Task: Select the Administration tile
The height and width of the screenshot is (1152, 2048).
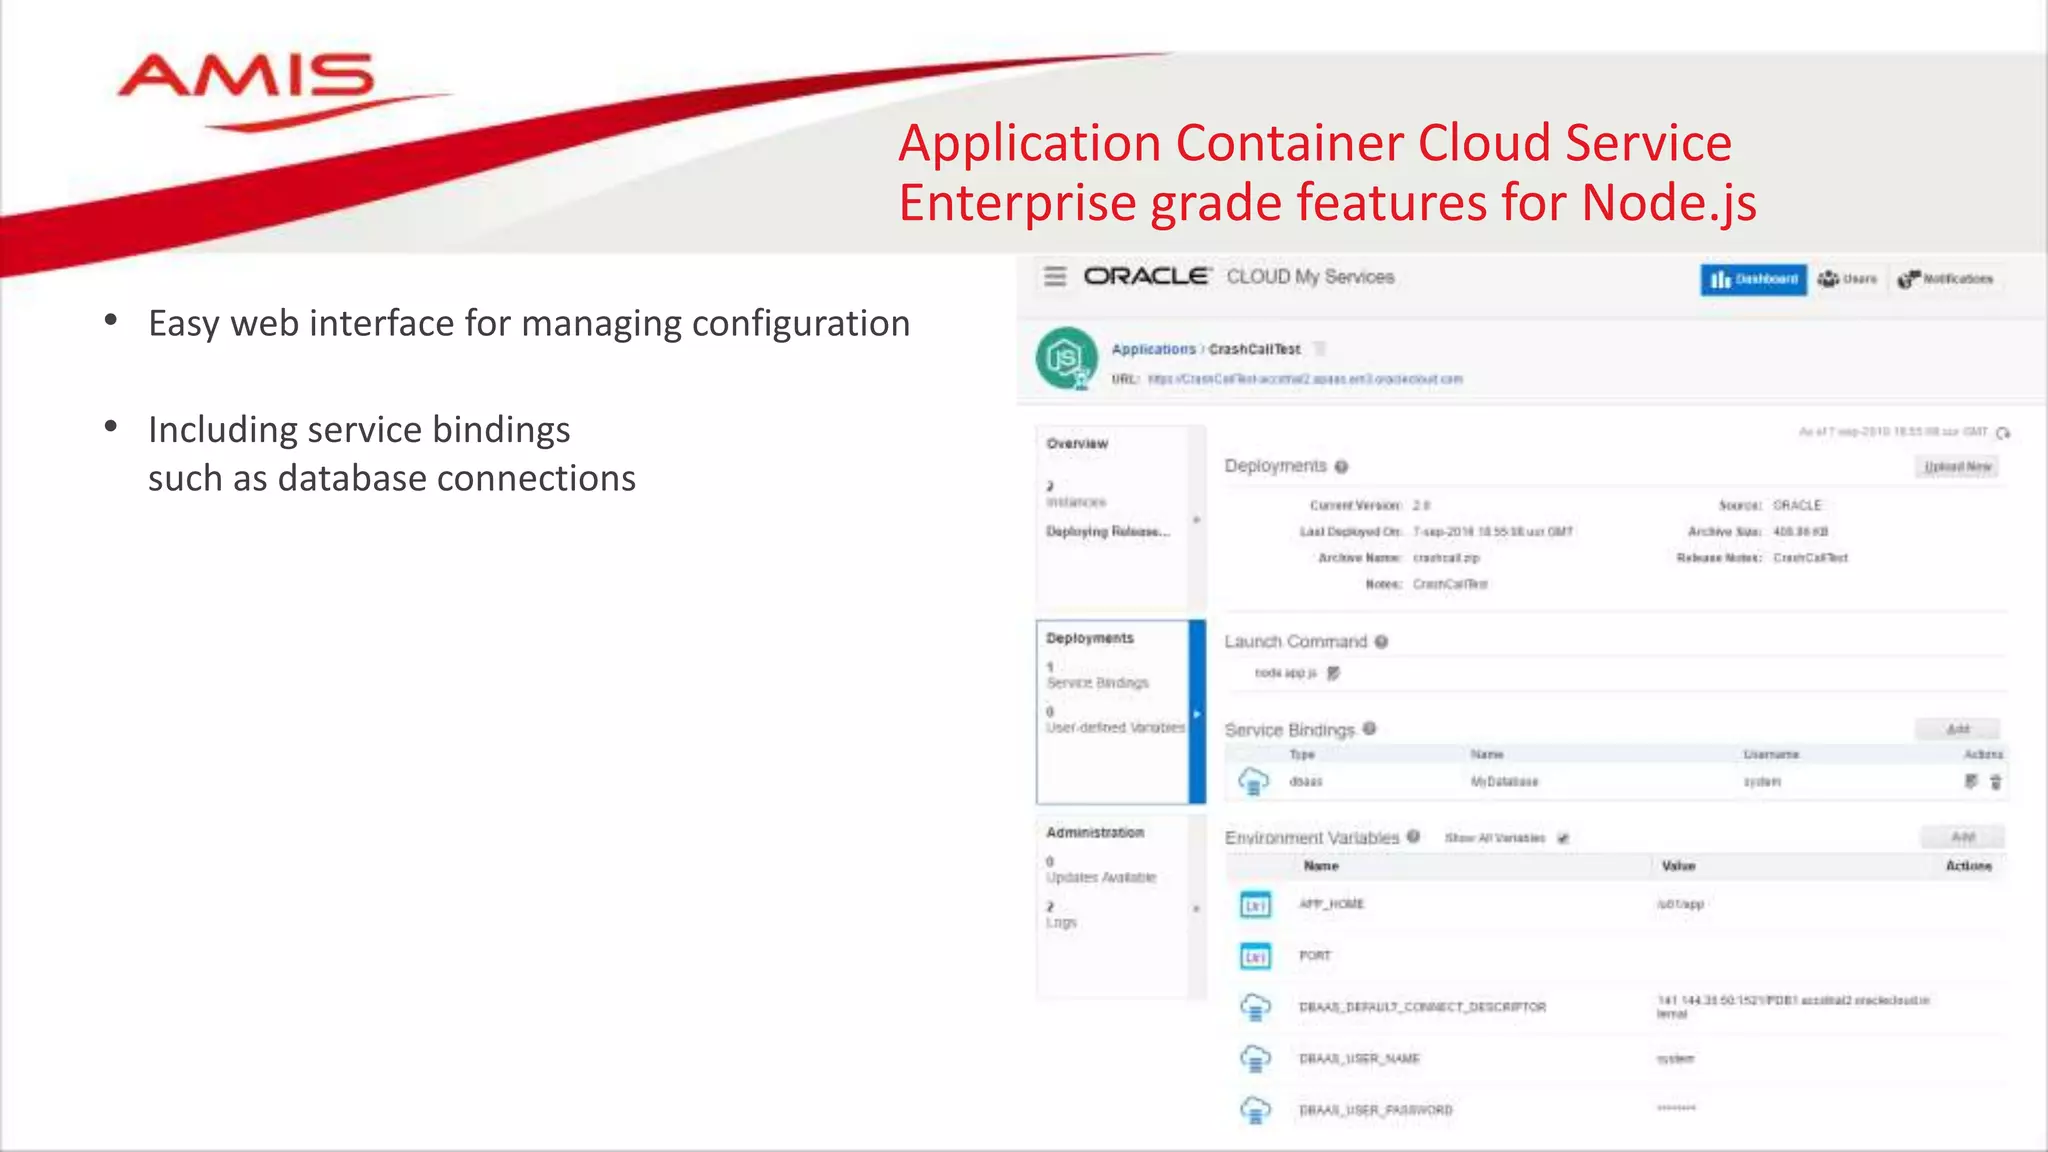Action: [1120, 906]
